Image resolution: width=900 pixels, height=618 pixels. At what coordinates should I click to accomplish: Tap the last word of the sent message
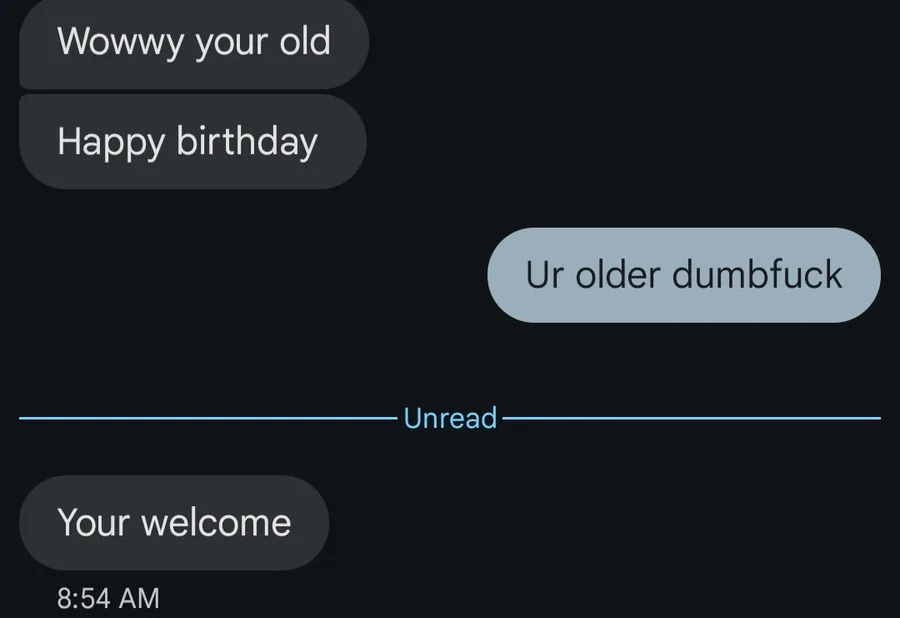(x=757, y=275)
